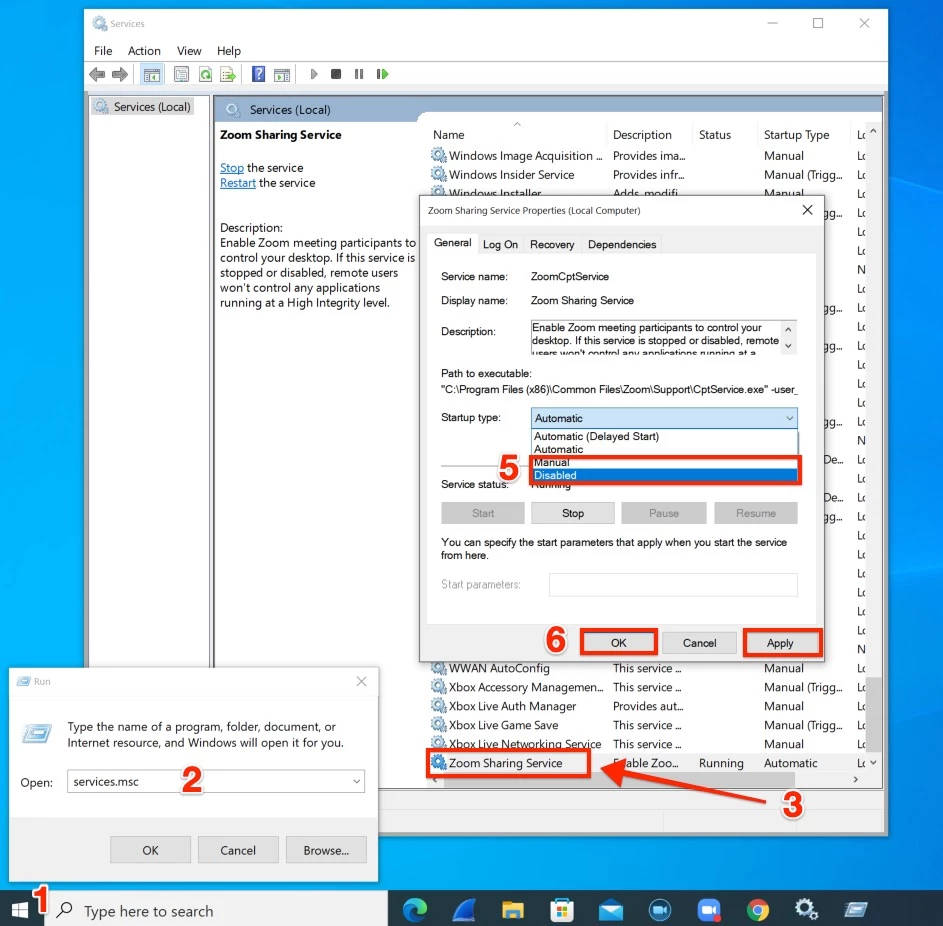943x926 pixels.
Task: Switch to the Recovery tab
Action: 552,245
